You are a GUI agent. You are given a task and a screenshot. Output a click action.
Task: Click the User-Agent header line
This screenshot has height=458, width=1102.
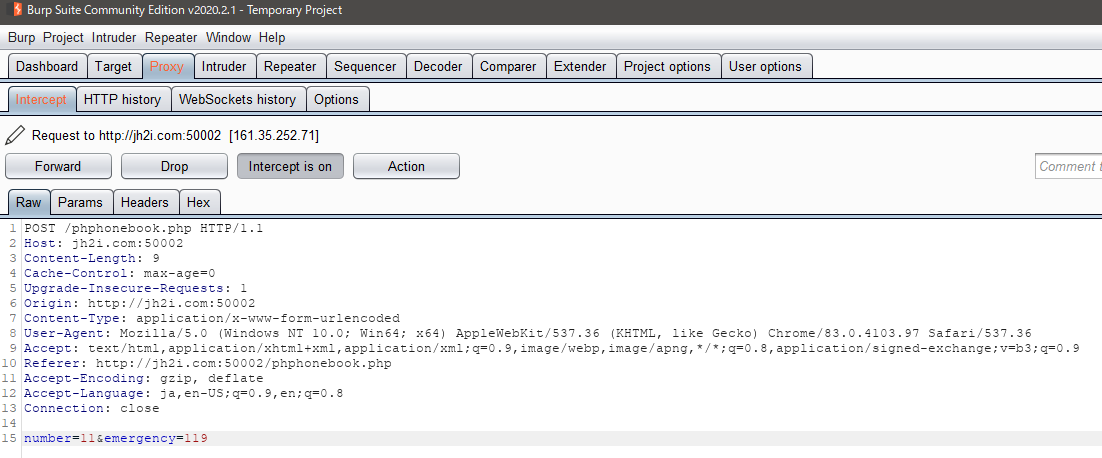(x=528, y=333)
